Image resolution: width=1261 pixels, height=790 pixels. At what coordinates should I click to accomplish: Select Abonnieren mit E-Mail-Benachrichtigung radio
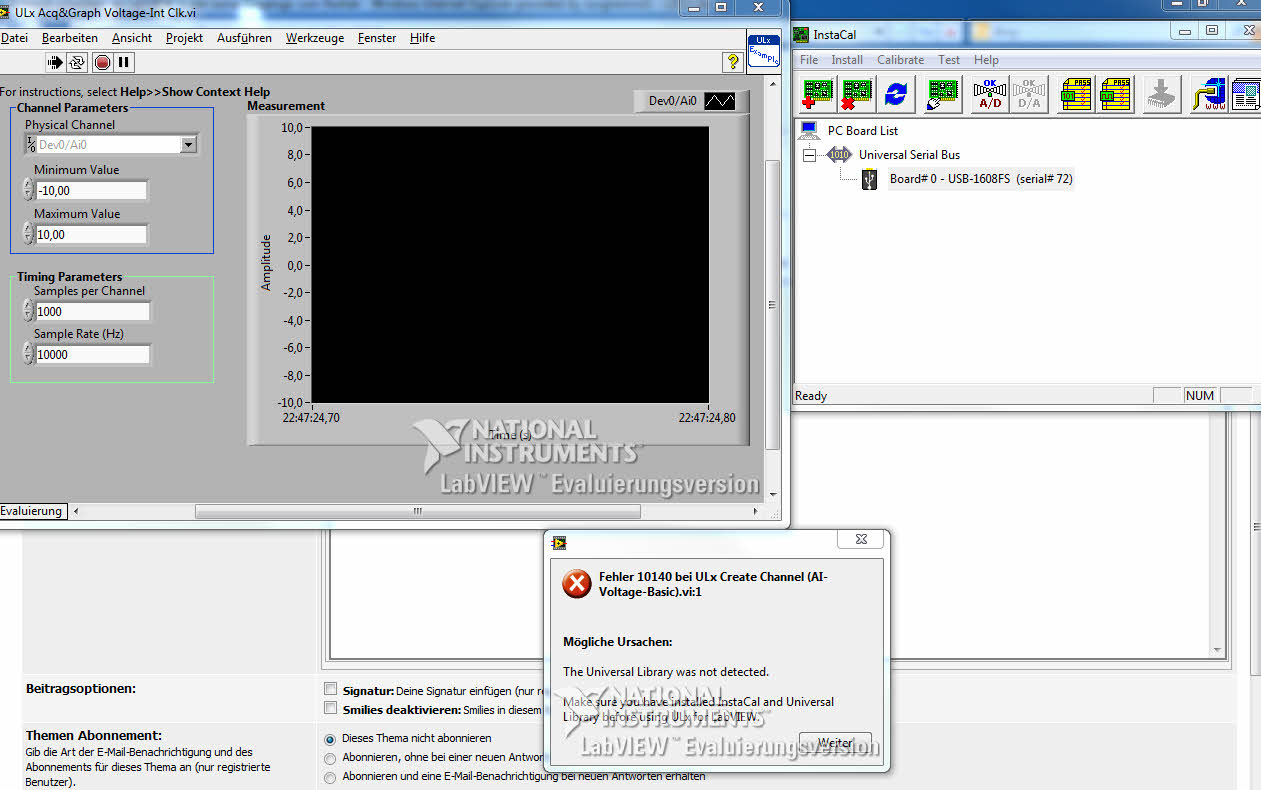pos(331,776)
